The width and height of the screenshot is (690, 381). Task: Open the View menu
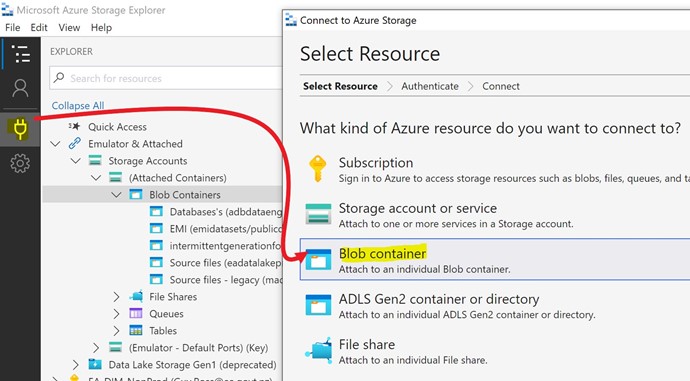69,28
